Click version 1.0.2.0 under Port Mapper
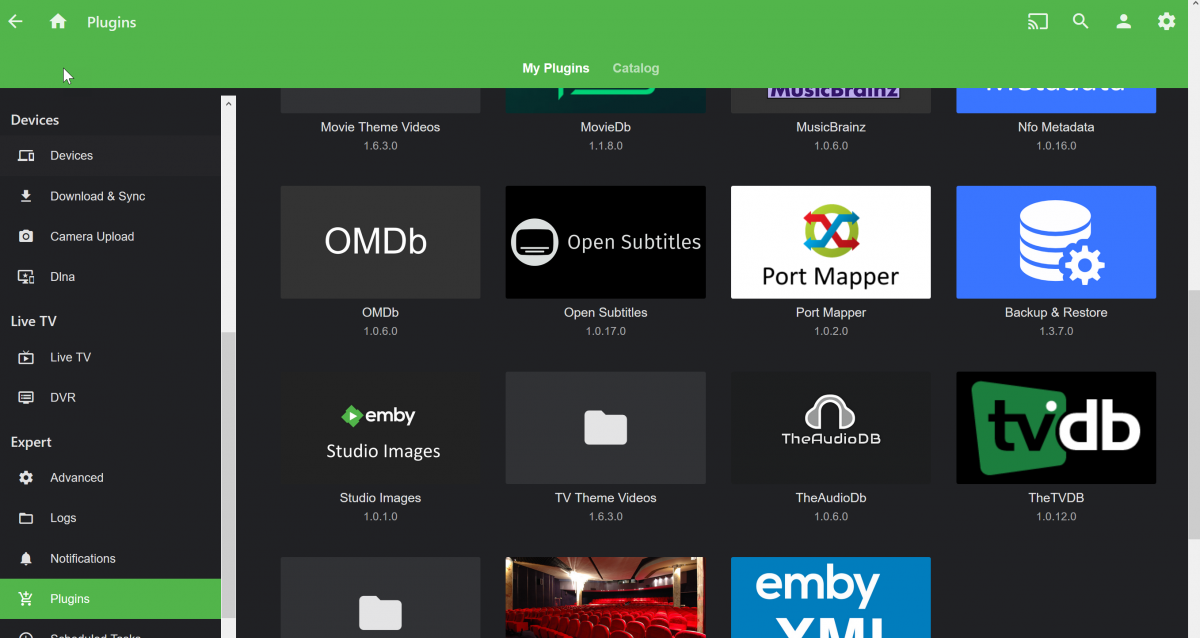Screen dimensions: 1200x638 pos(831,331)
